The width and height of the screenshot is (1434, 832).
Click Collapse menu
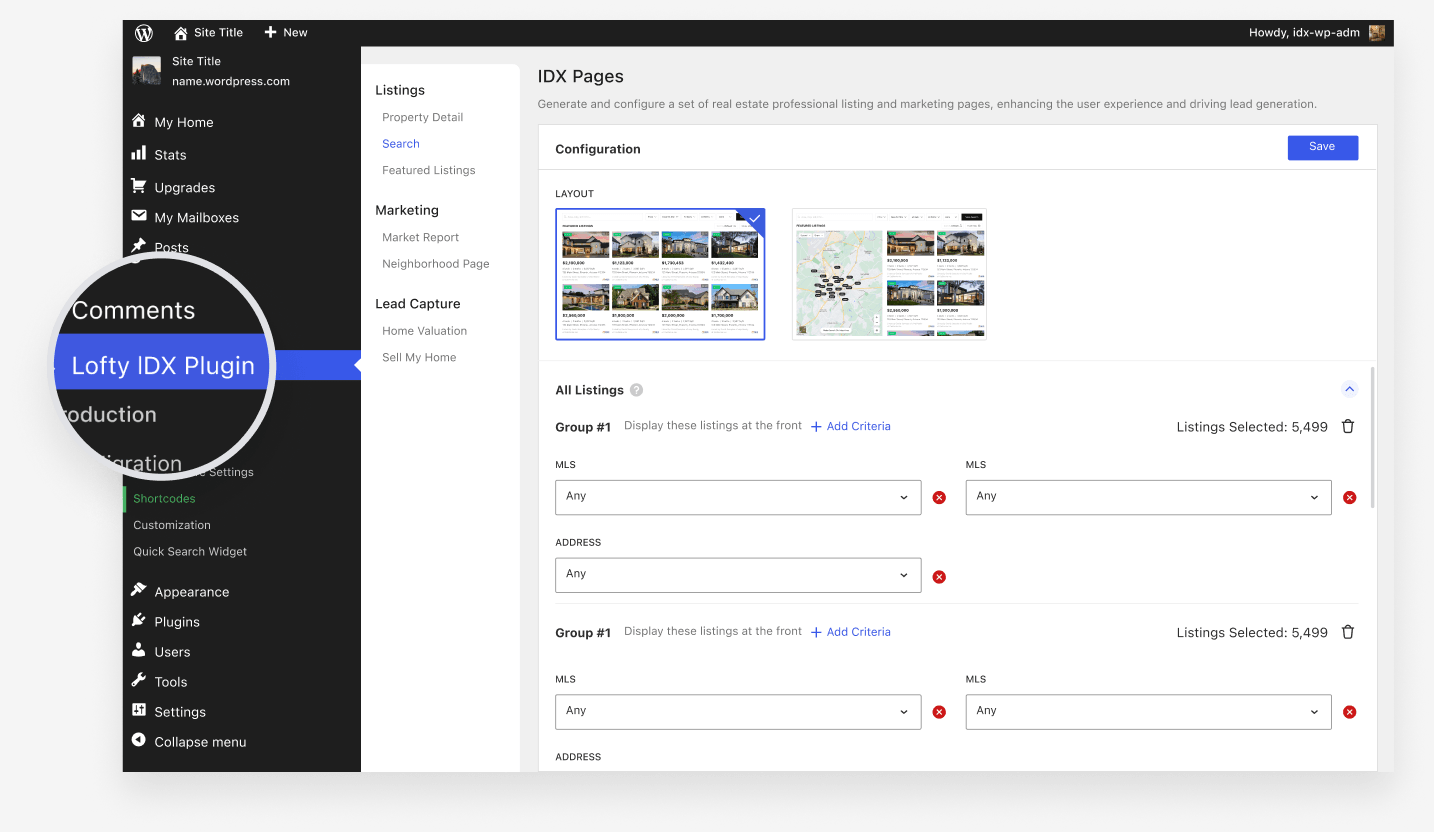[x=189, y=742]
